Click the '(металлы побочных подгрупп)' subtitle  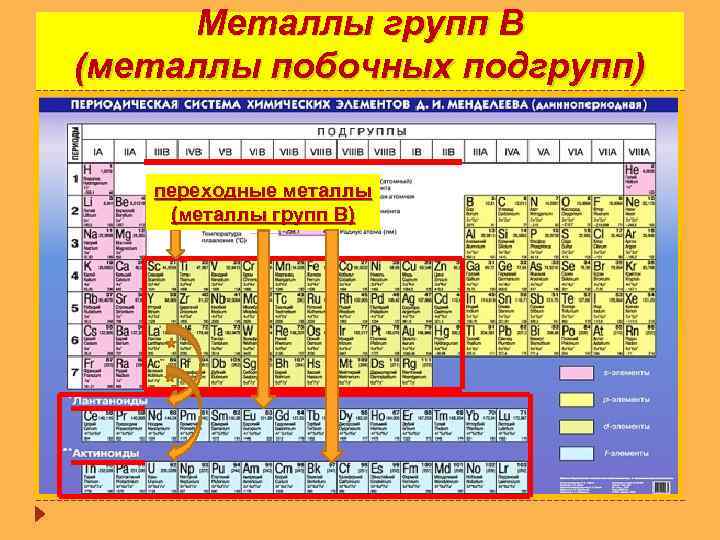click(x=360, y=68)
